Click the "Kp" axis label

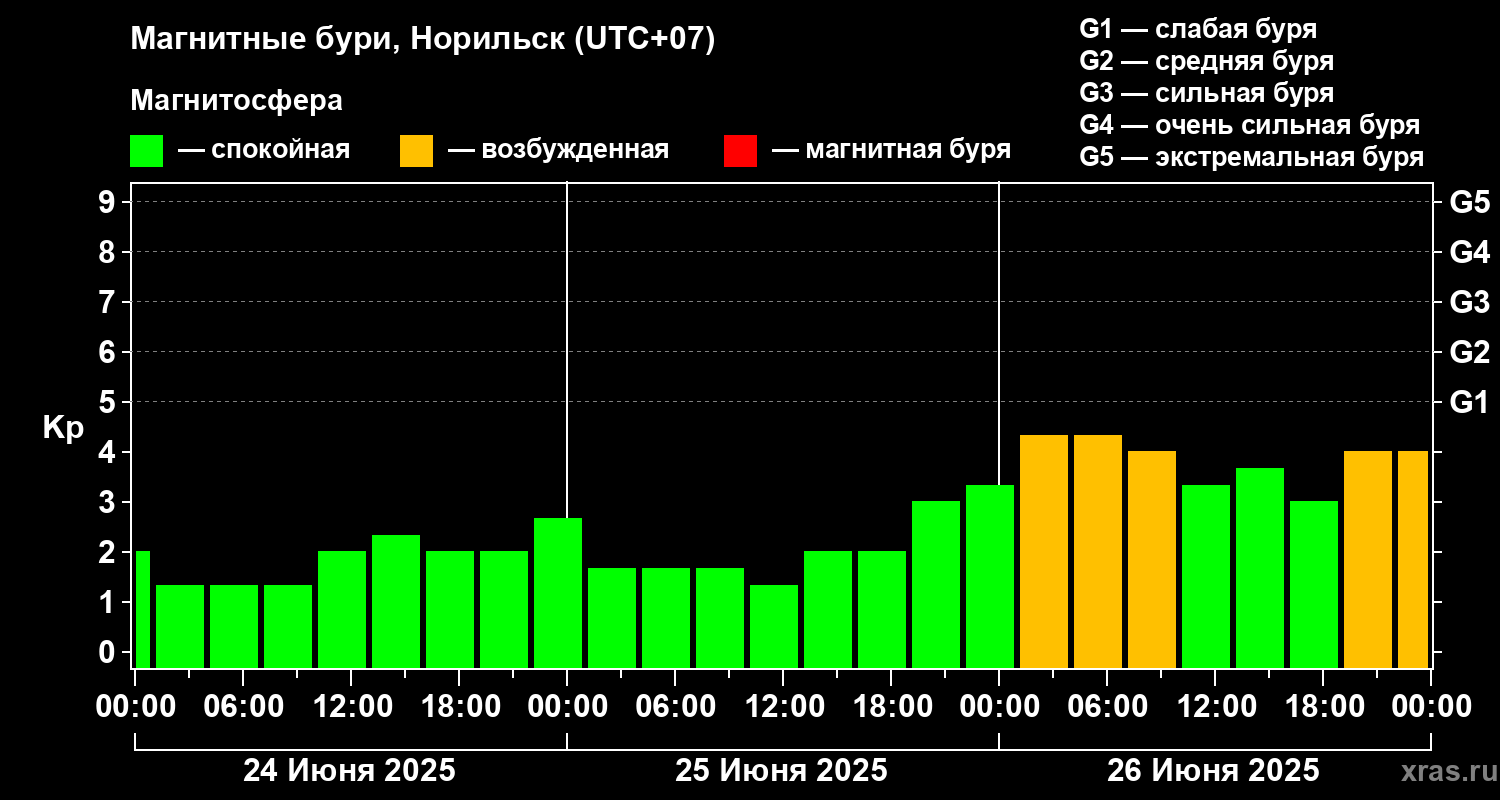pyautogui.click(x=64, y=428)
